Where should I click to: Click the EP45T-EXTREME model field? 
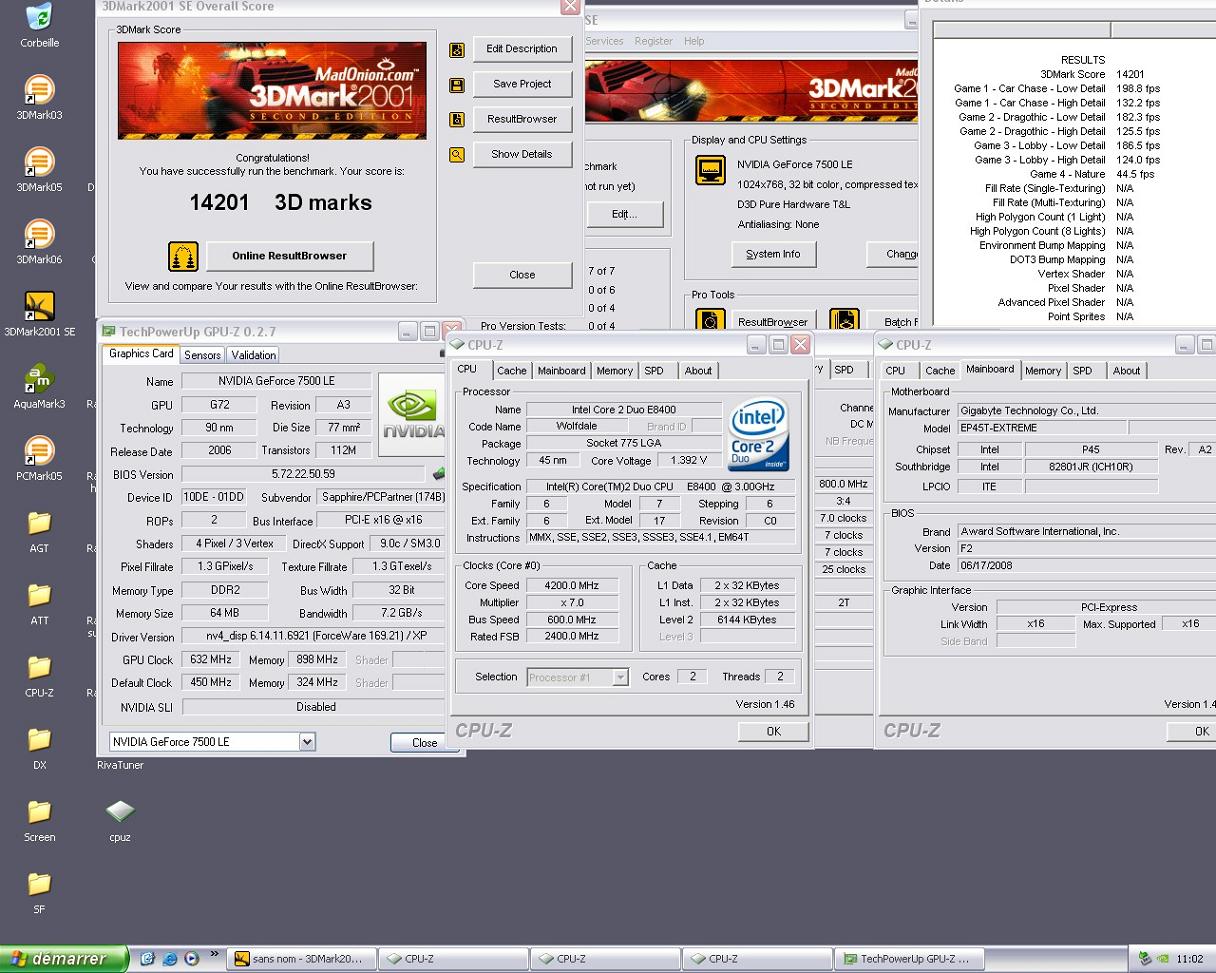tap(1041, 428)
